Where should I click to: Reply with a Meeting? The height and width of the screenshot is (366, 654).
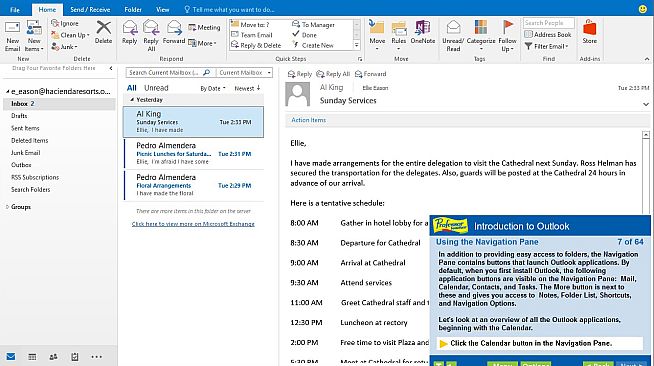click(204, 28)
